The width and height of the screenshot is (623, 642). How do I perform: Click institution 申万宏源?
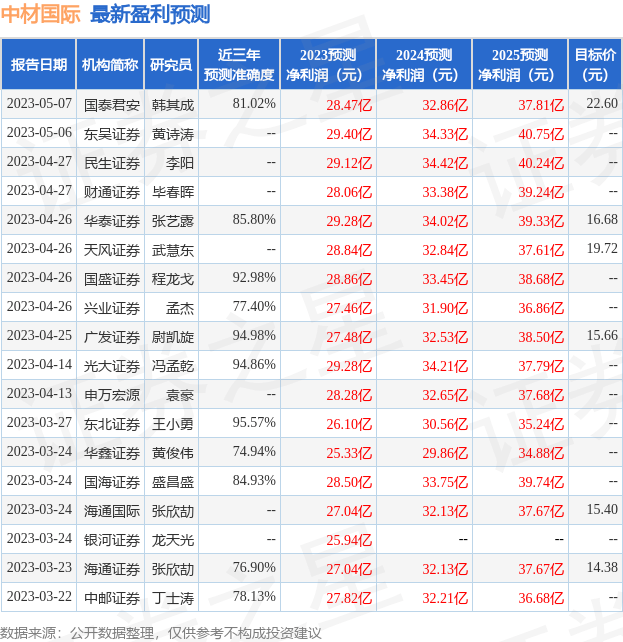tap(112, 396)
